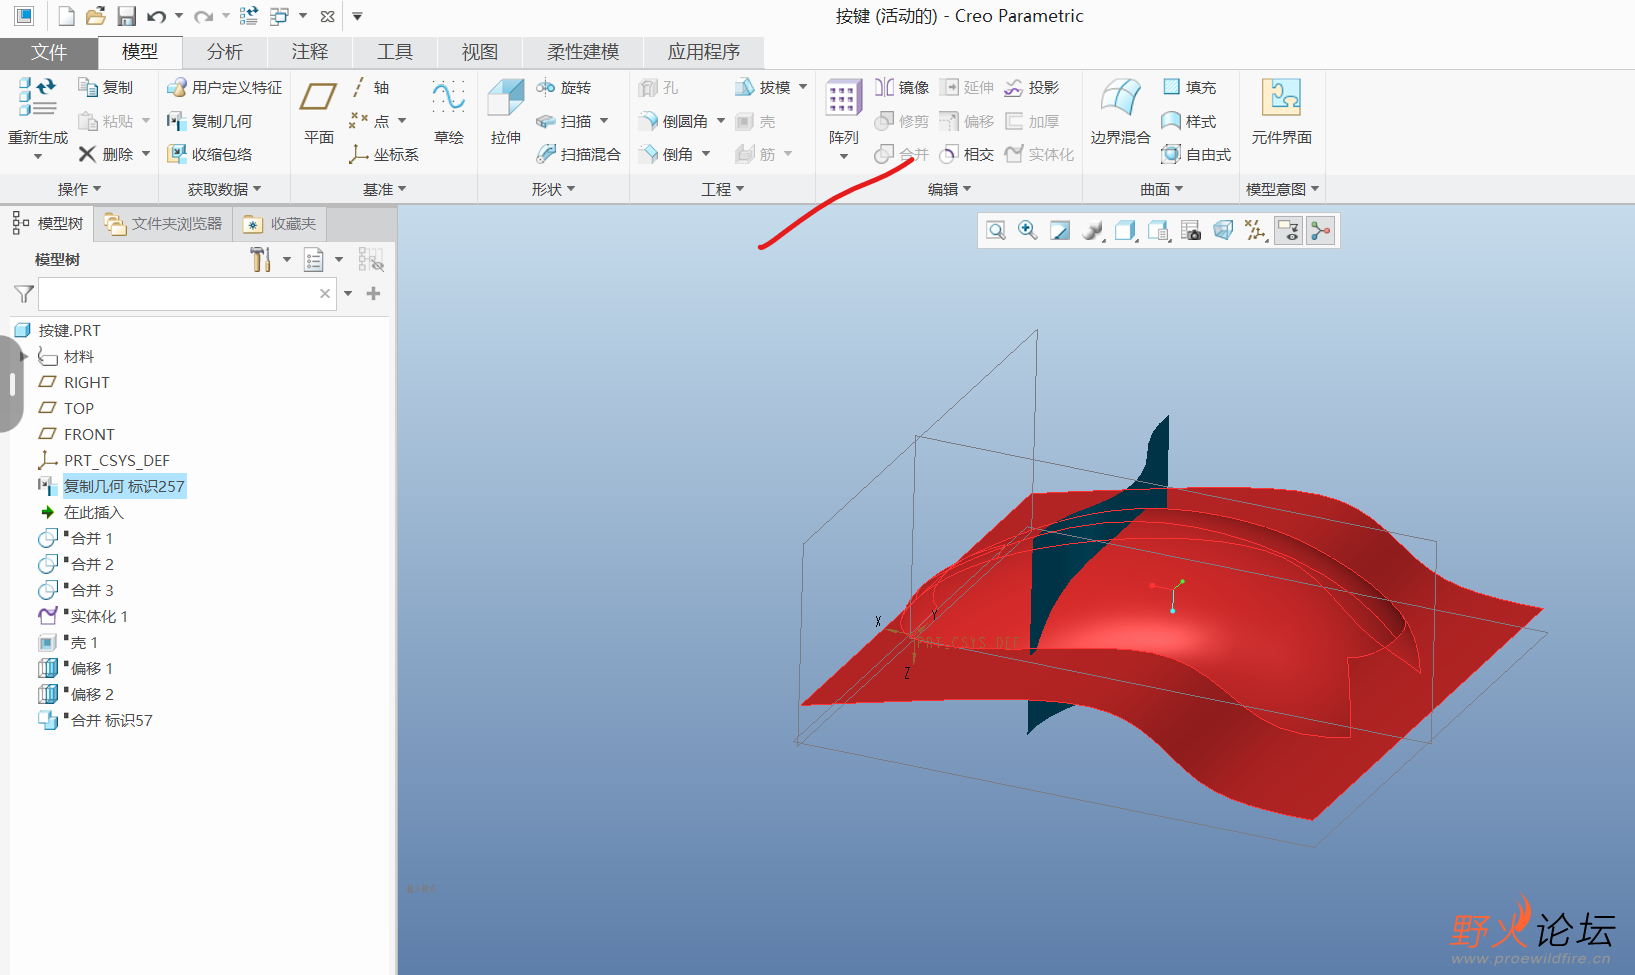The width and height of the screenshot is (1635, 975).
Task: Toggle spin center display in view toolbar
Action: pyautogui.click(x=1321, y=231)
